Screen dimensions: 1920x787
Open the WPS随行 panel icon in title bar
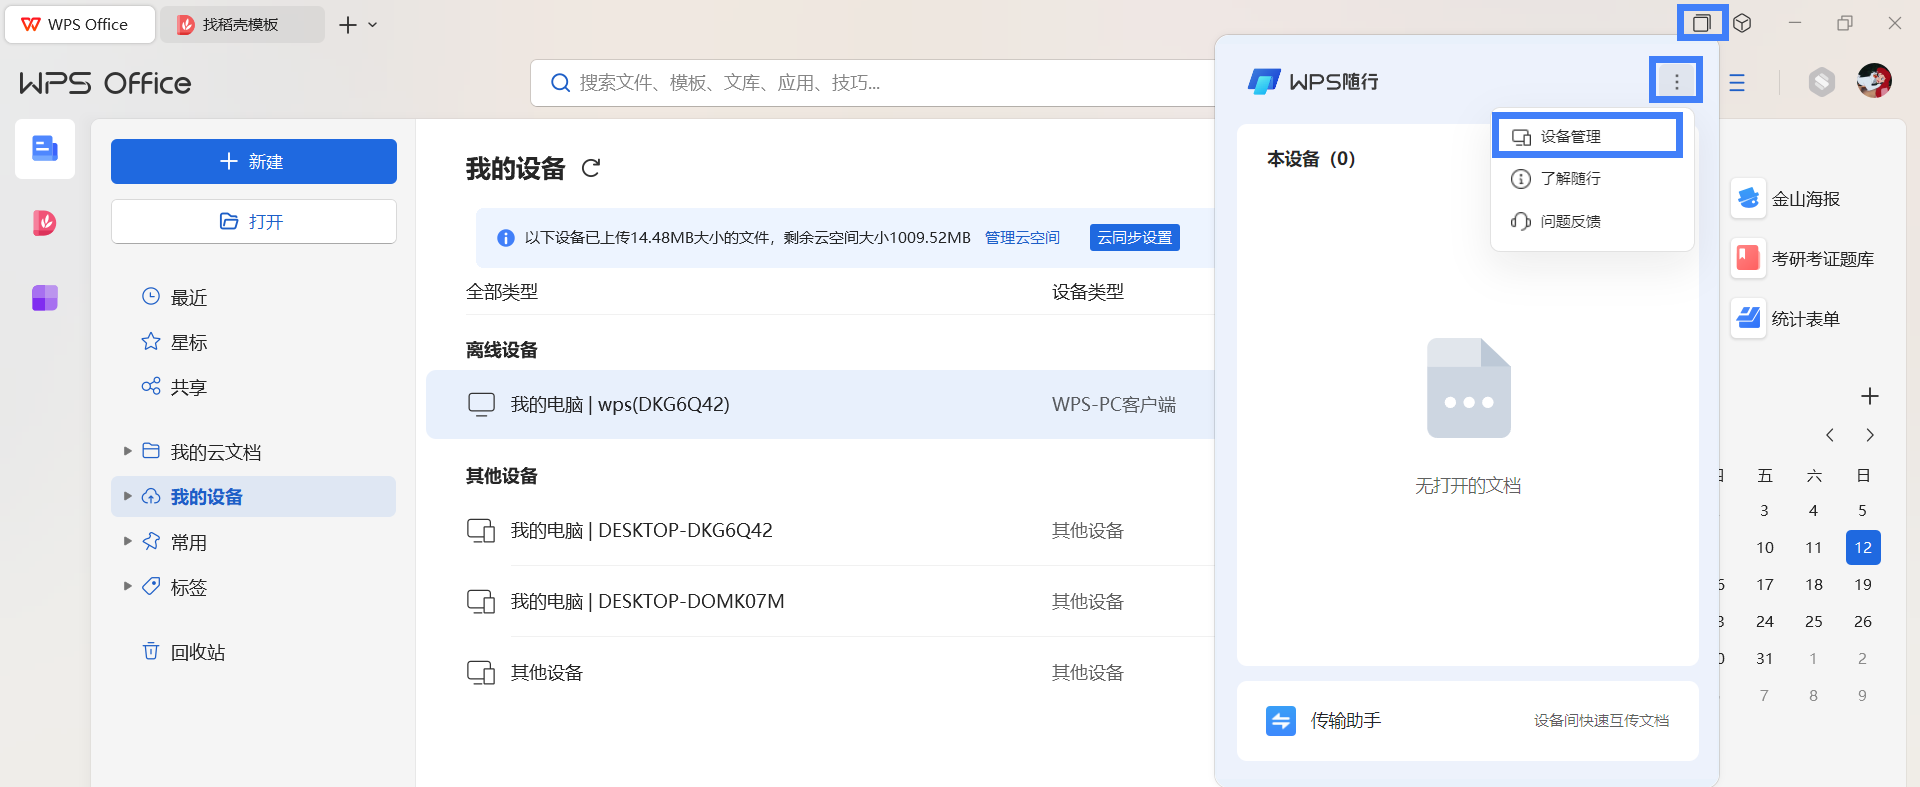pos(1701,23)
